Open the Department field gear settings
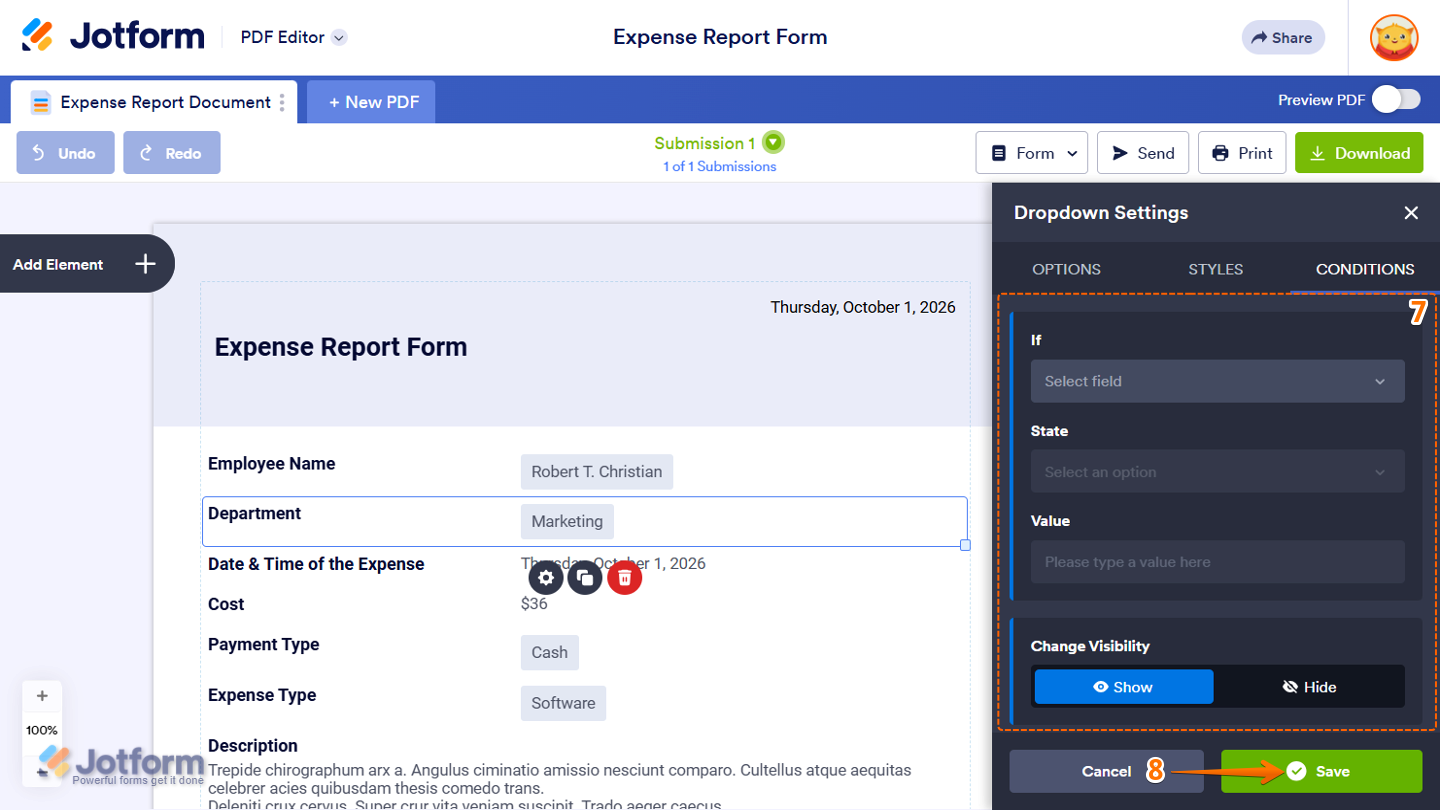The image size is (1440, 810). point(546,577)
